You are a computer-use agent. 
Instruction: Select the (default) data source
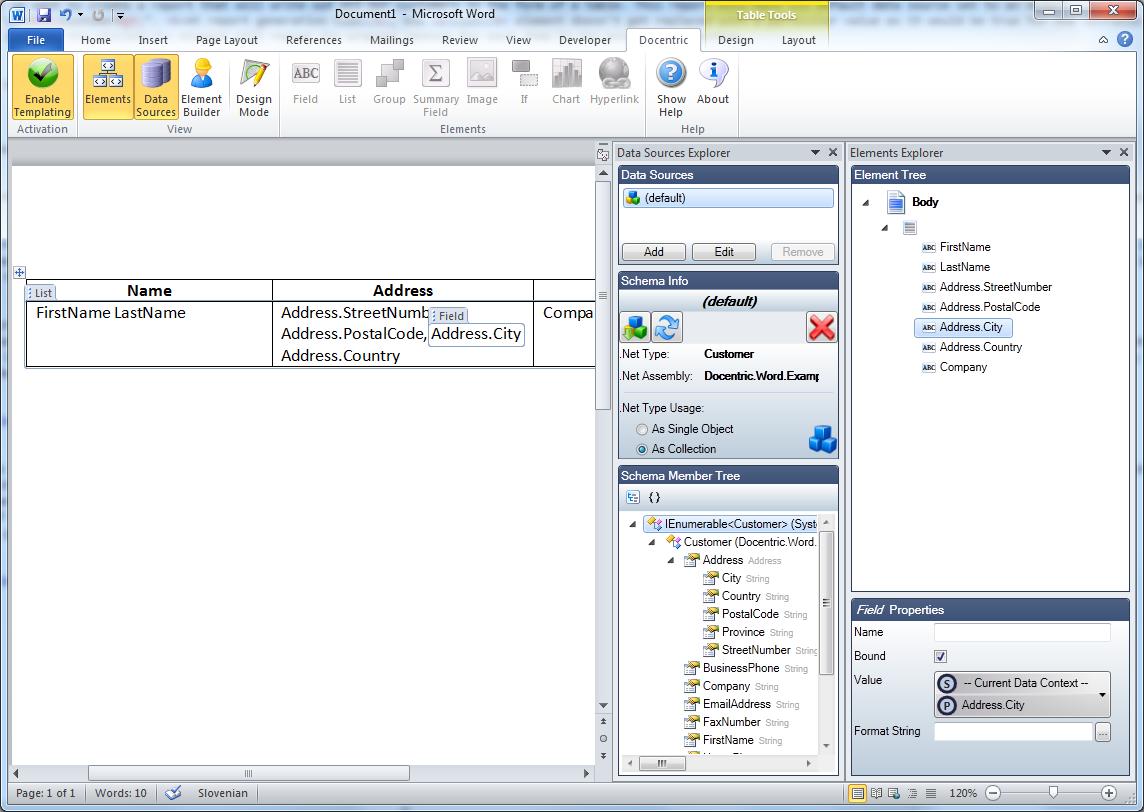[x=728, y=198]
